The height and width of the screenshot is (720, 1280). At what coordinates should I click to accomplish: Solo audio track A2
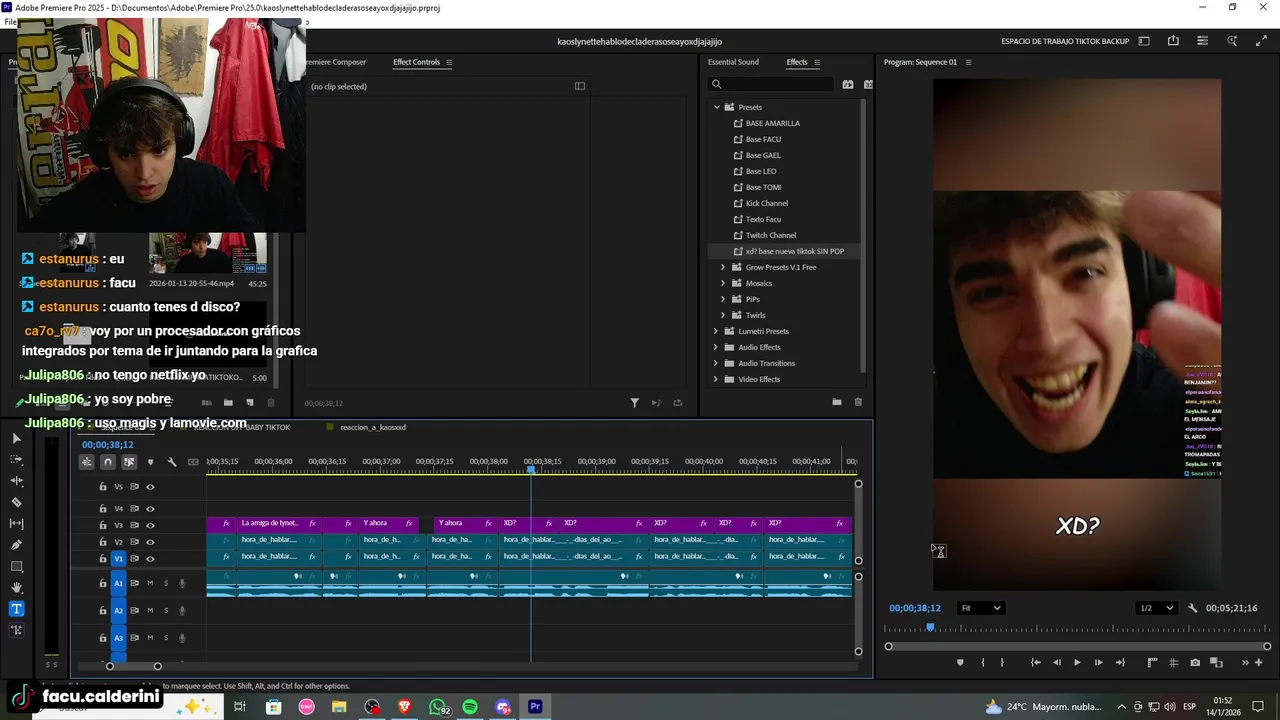(x=166, y=610)
